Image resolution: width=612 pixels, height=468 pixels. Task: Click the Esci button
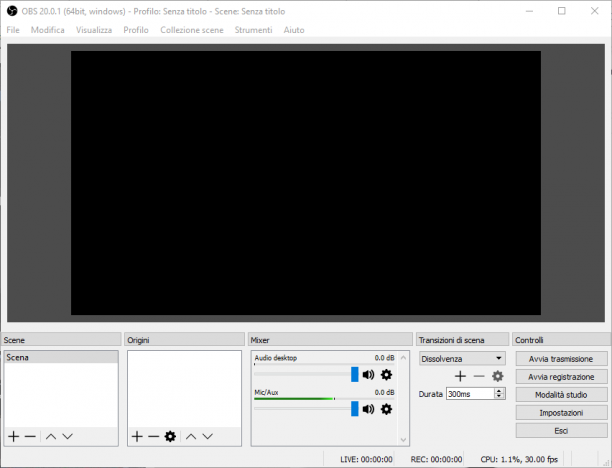pyautogui.click(x=561, y=431)
